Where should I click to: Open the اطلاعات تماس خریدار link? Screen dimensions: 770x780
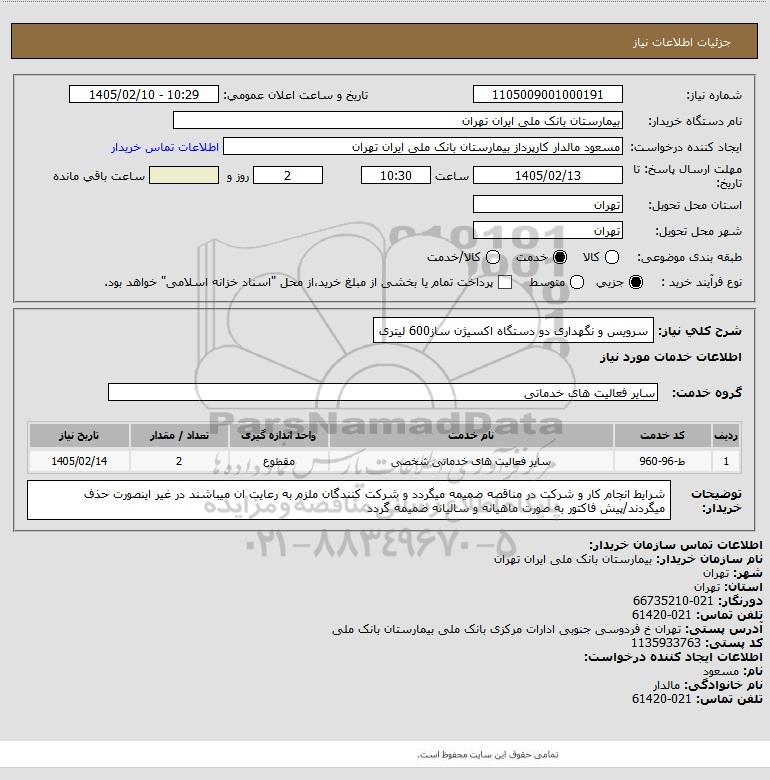pyautogui.click(x=165, y=147)
